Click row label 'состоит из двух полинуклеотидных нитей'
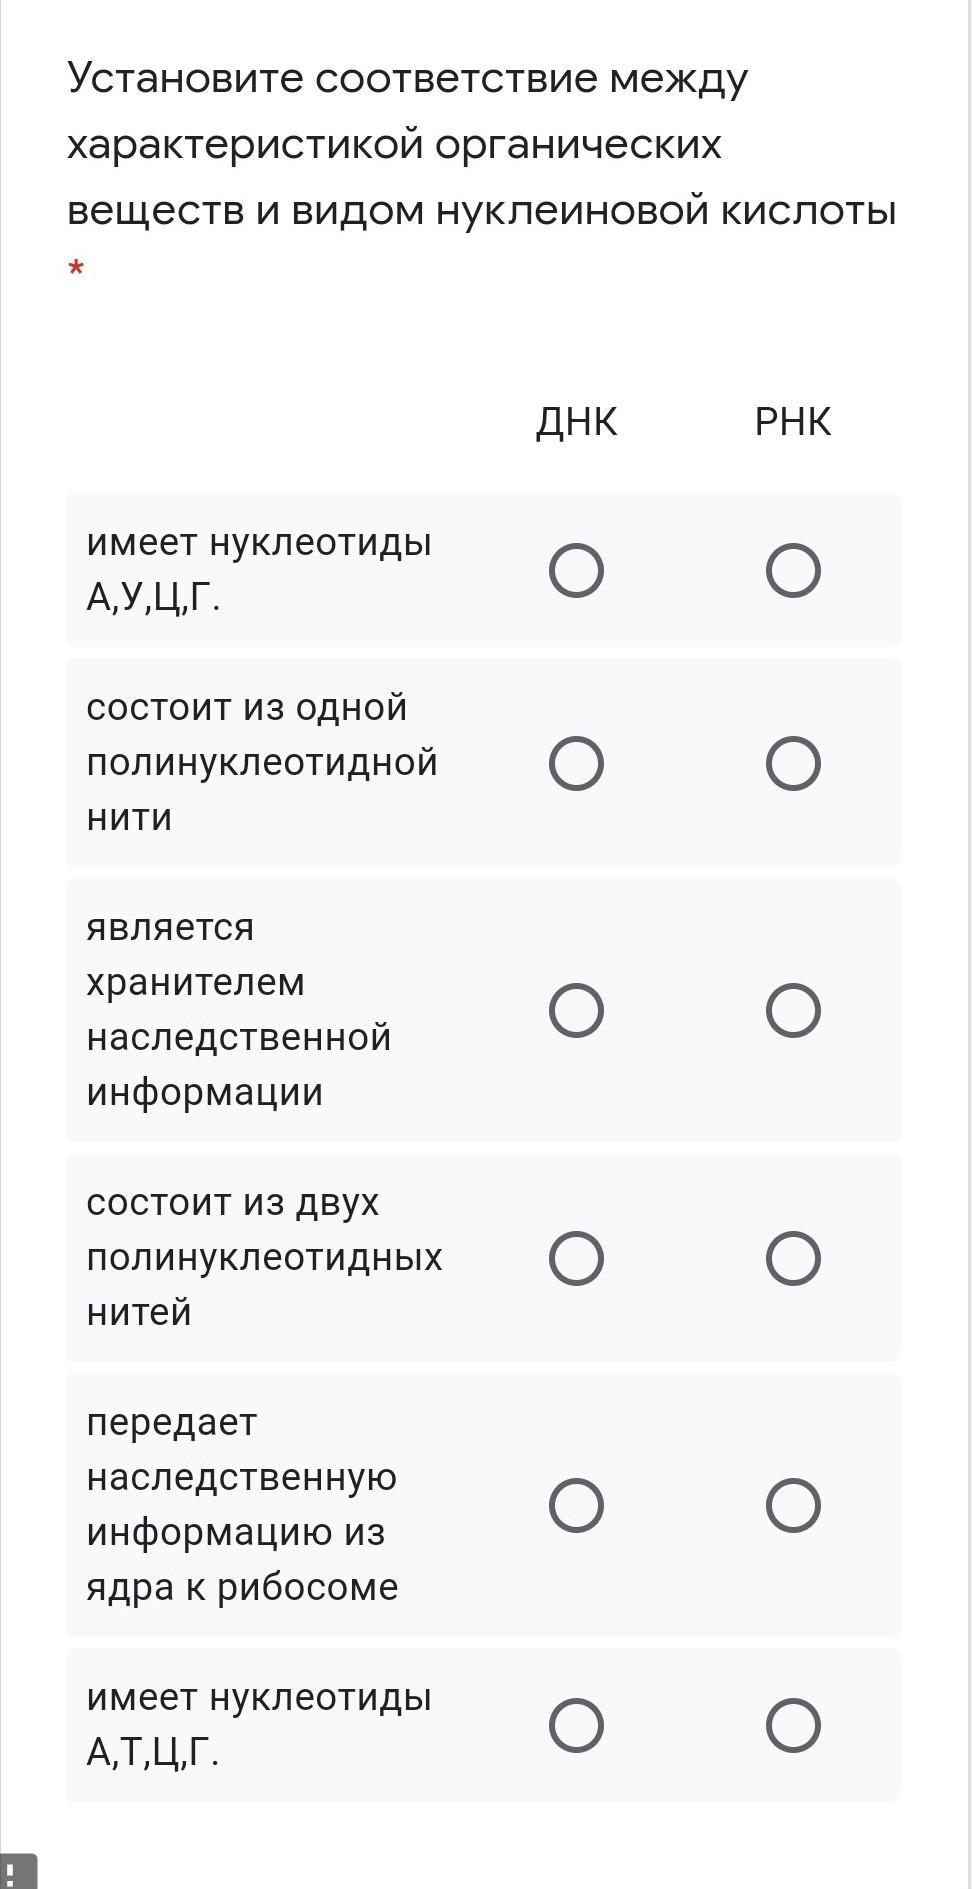This screenshot has height=1889, width=972. tap(264, 1257)
